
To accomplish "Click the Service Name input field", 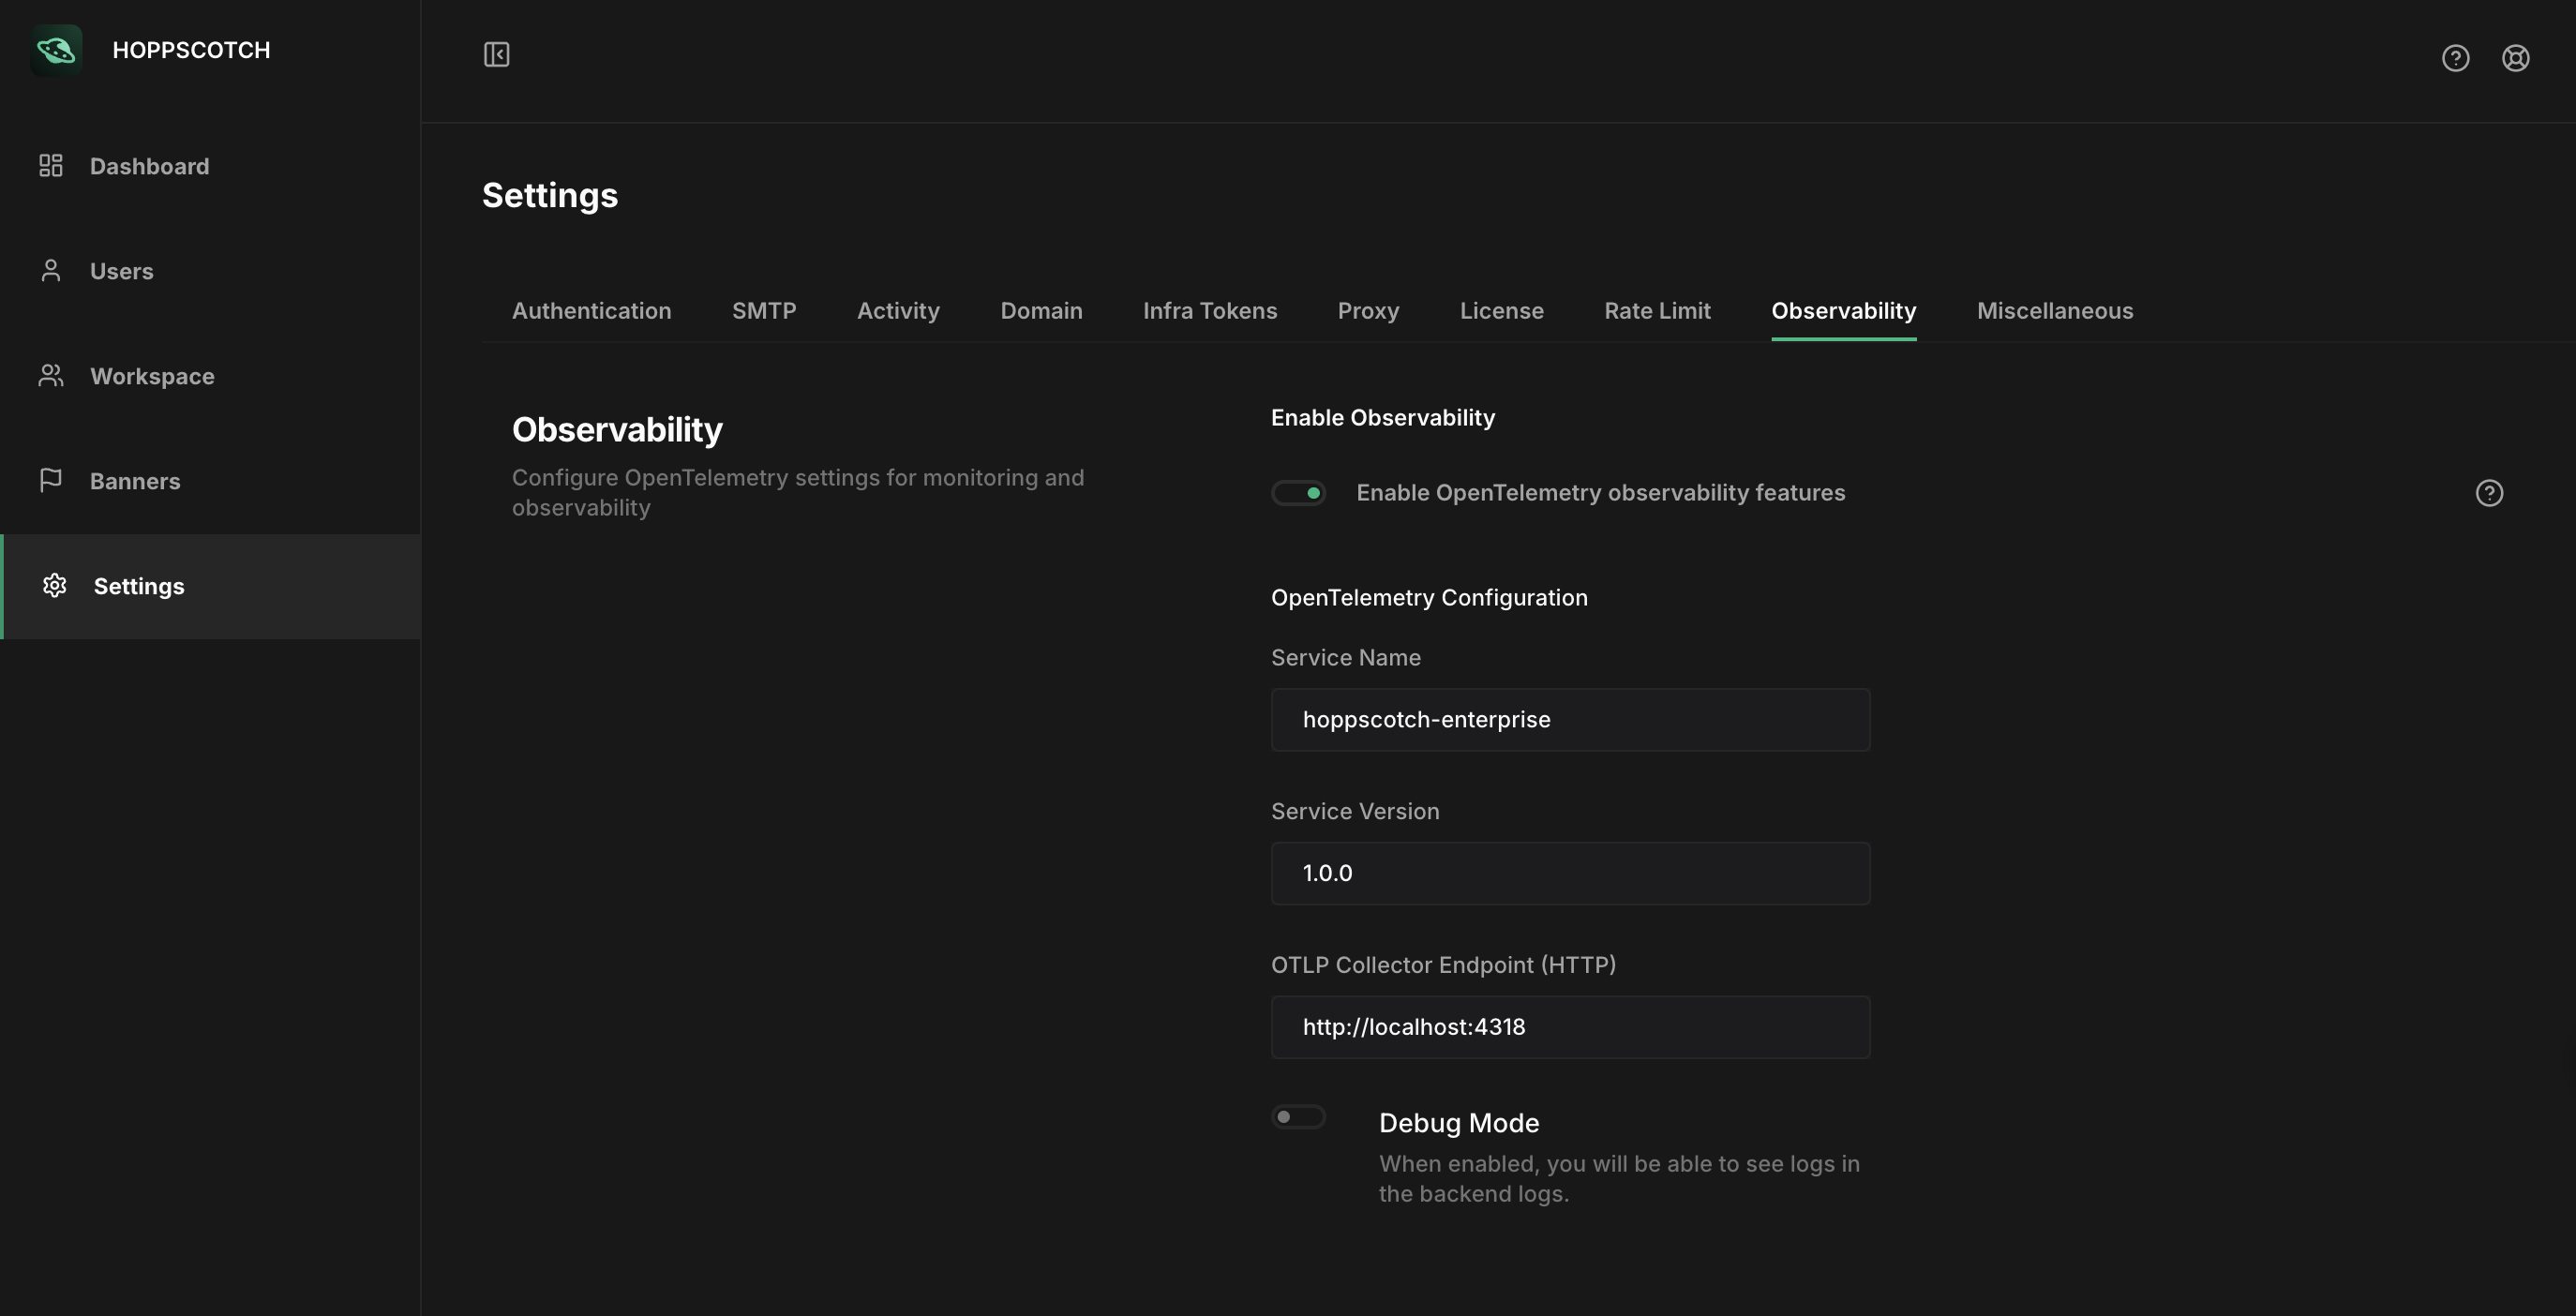I will (1570, 720).
